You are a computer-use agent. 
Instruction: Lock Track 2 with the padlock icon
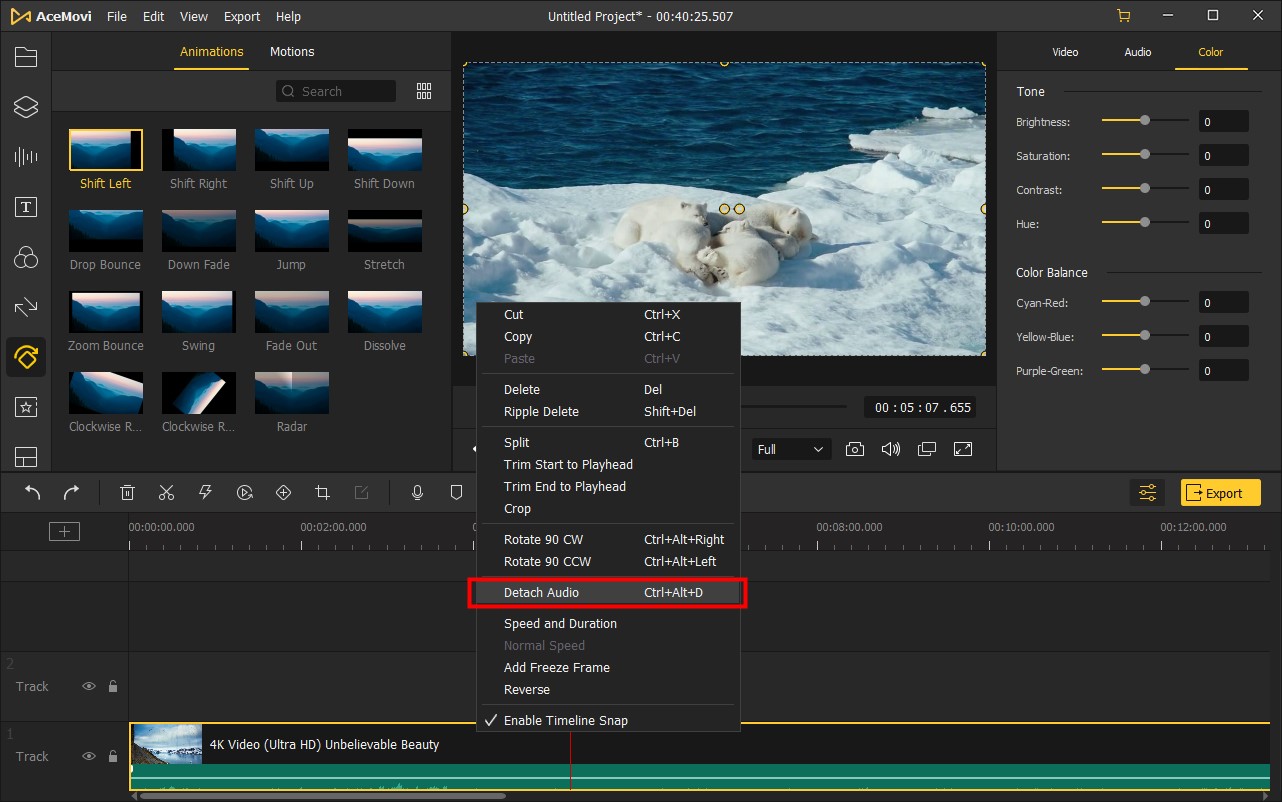(x=113, y=686)
